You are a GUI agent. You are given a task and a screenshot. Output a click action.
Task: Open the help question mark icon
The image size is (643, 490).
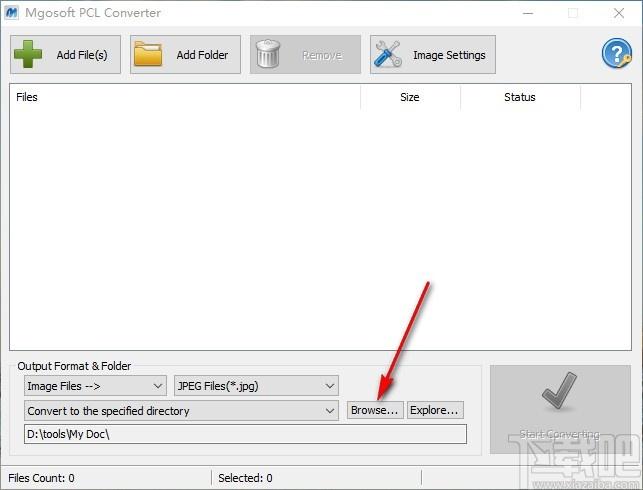pos(616,53)
